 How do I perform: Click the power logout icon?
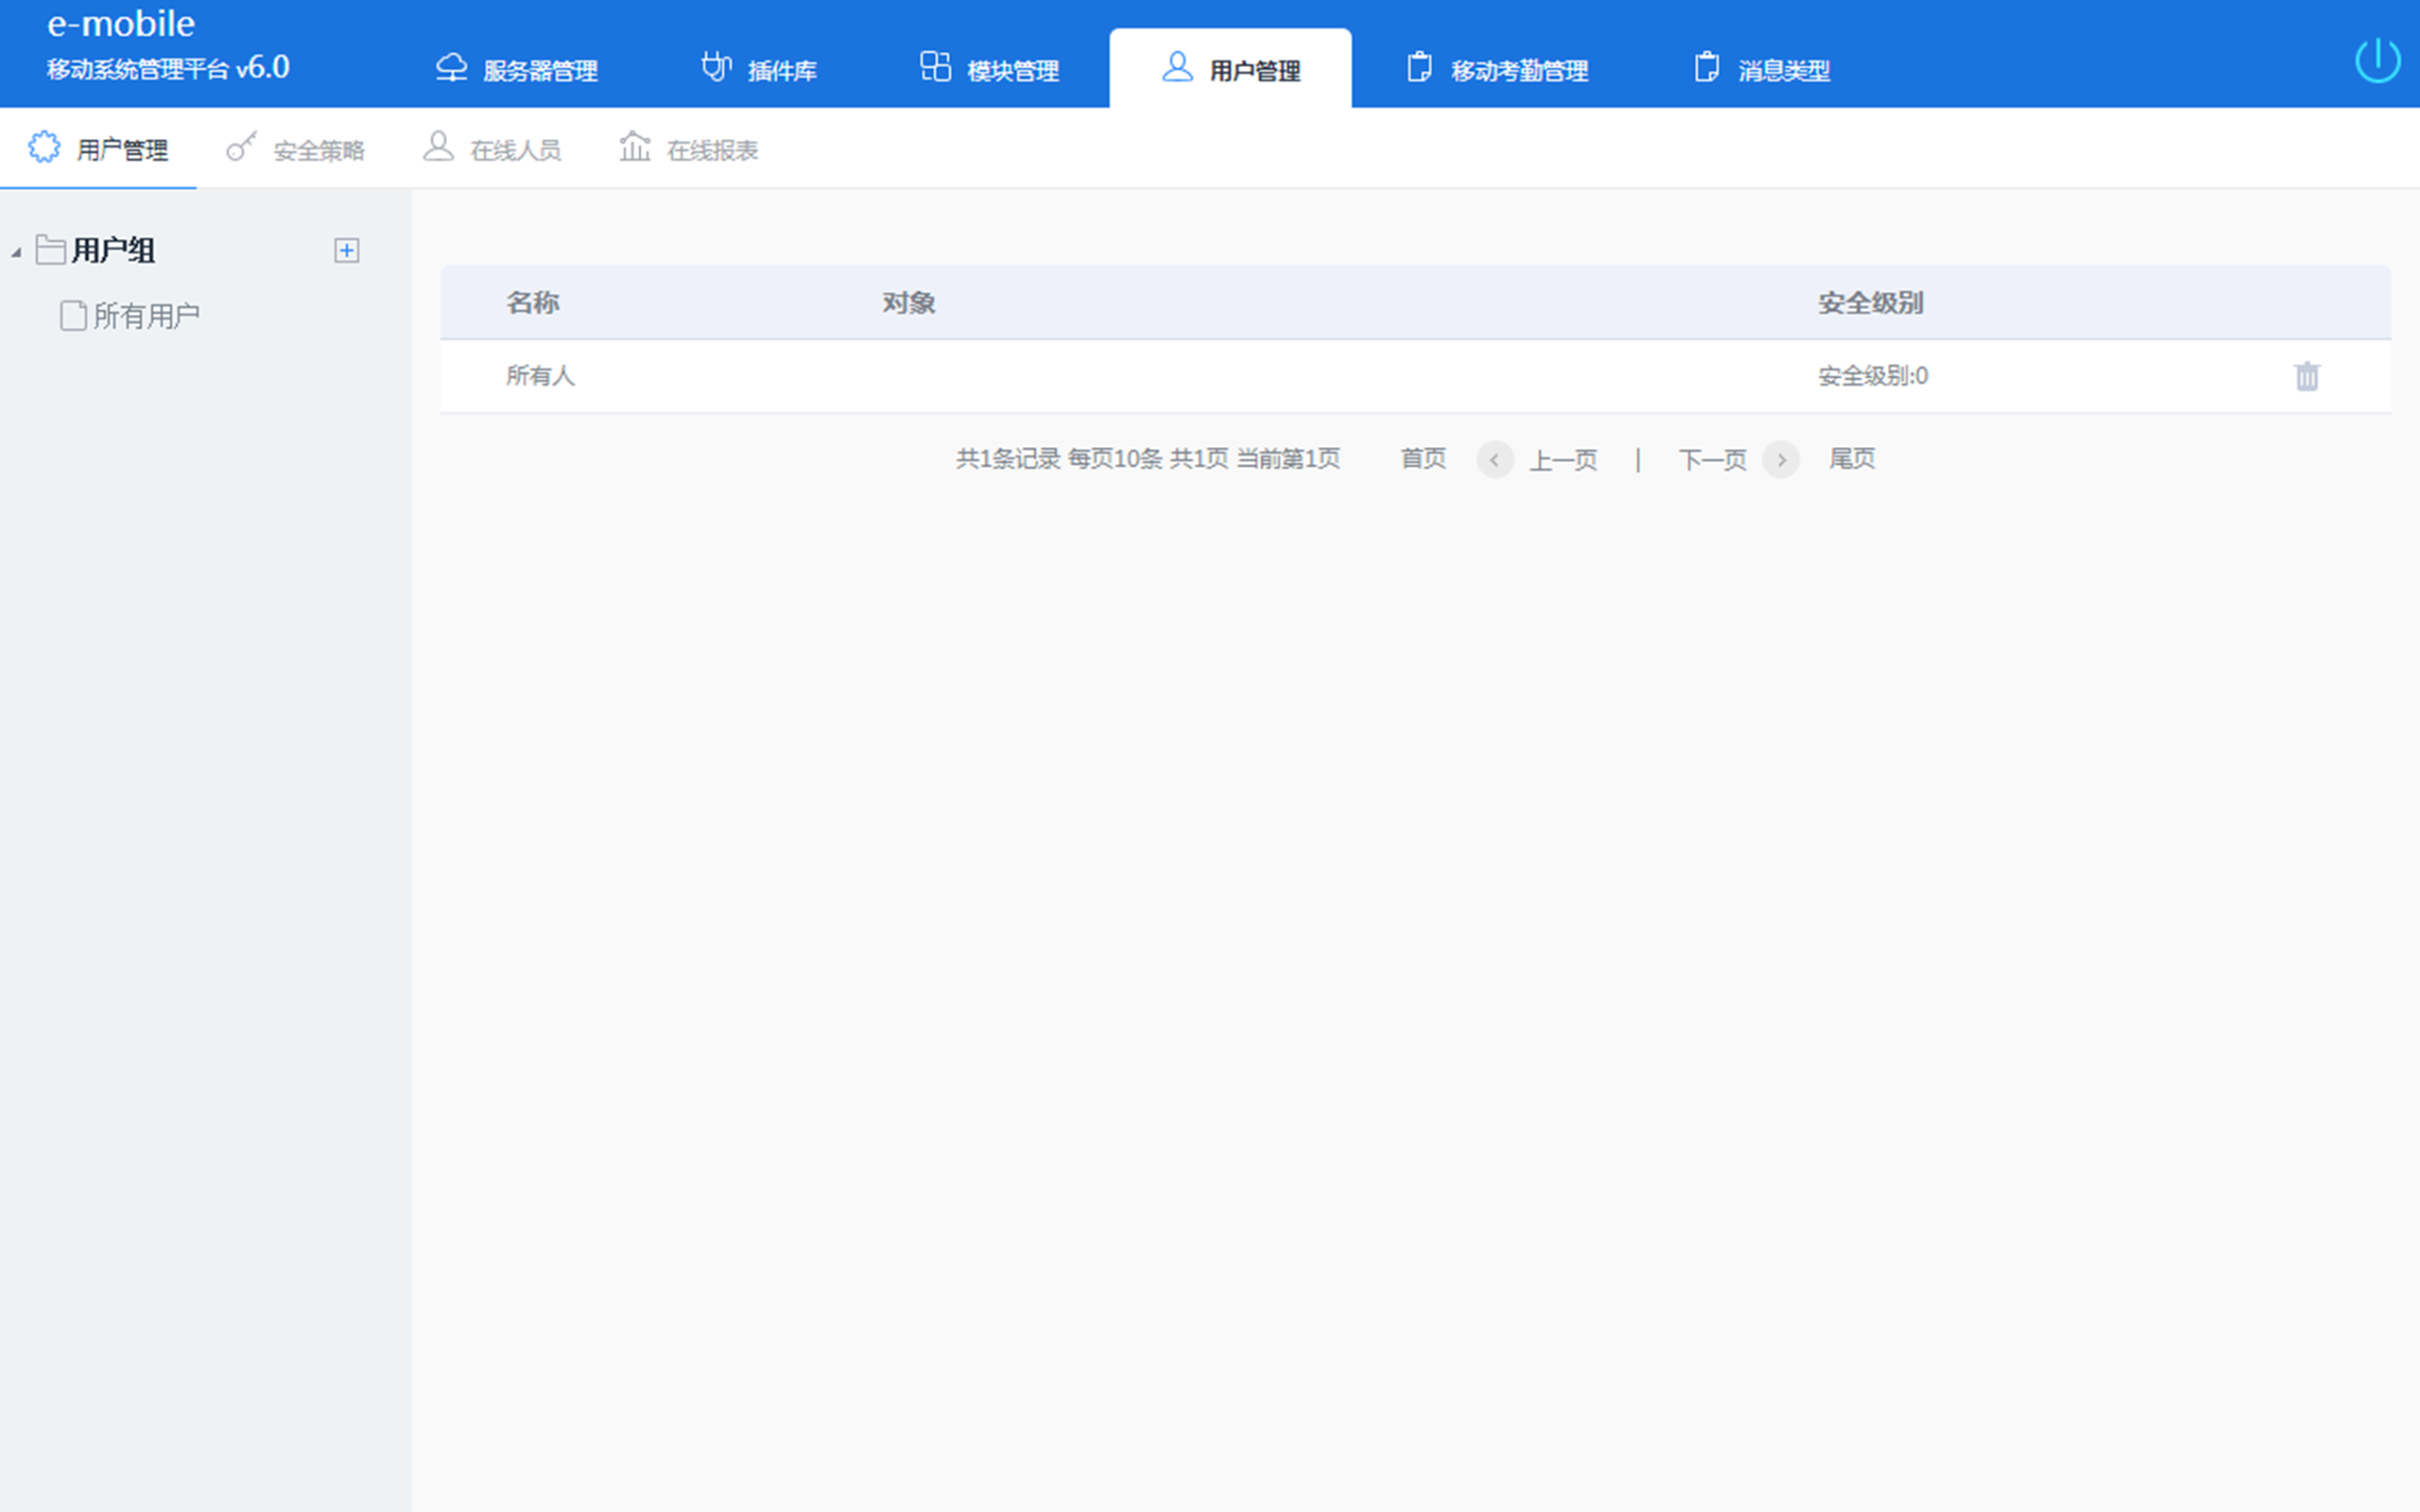pos(2377,60)
